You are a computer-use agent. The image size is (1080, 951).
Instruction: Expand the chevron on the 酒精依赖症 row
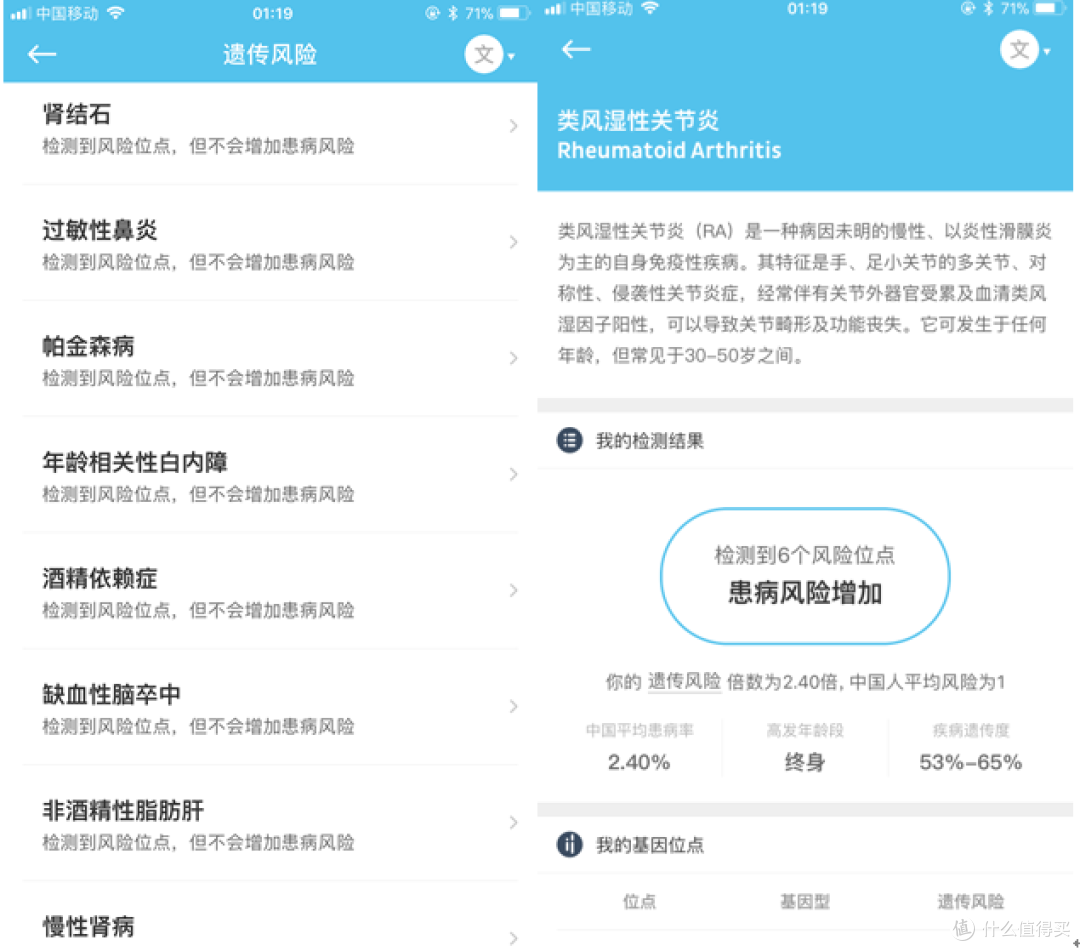tap(513, 590)
